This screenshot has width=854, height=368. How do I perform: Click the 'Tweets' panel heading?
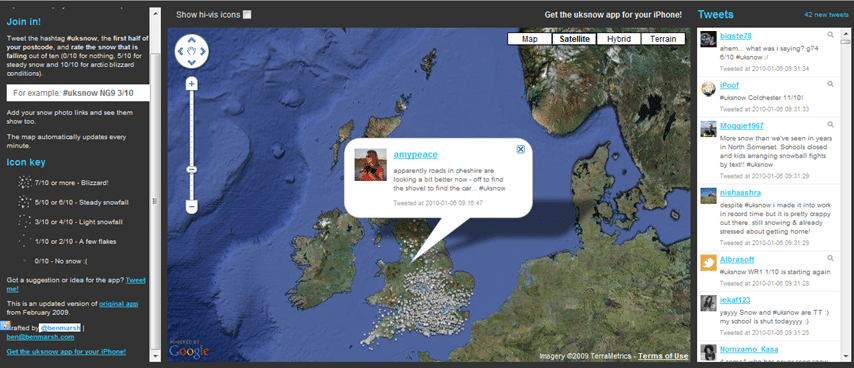click(x=715, y=15)
